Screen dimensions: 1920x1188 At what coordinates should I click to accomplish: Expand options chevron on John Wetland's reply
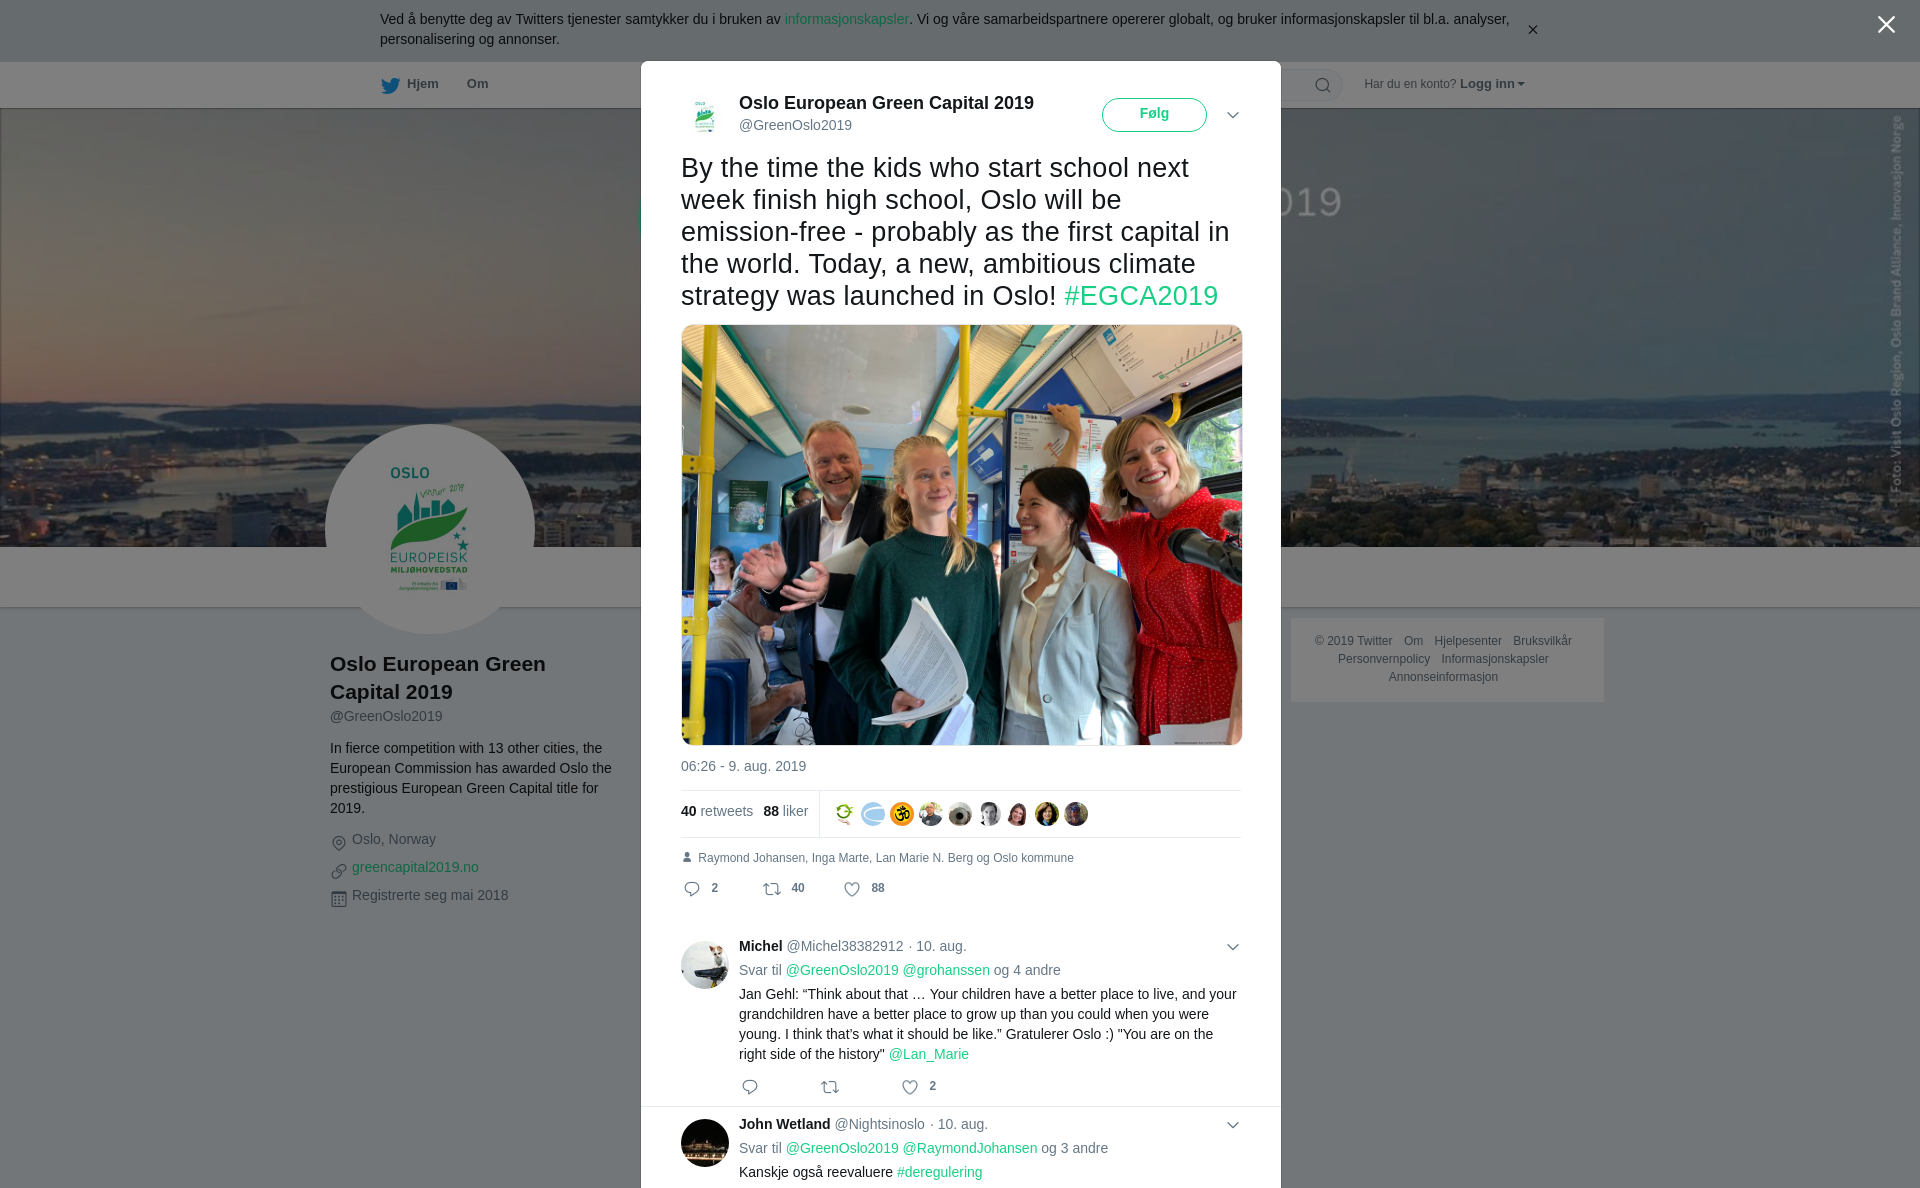[x=1233, y=1125]
